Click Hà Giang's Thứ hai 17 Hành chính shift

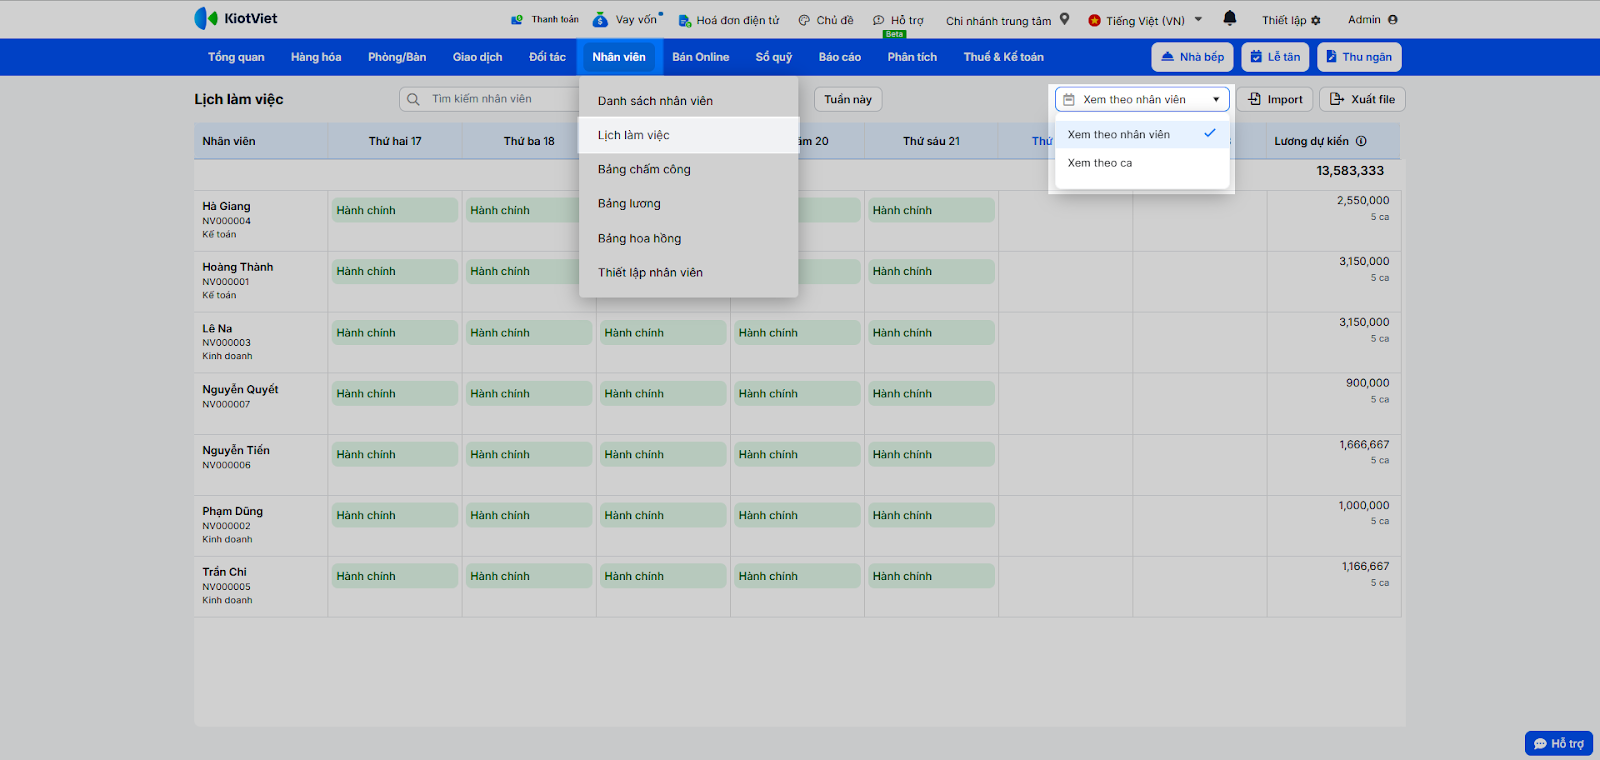click(x=394, y=210)
